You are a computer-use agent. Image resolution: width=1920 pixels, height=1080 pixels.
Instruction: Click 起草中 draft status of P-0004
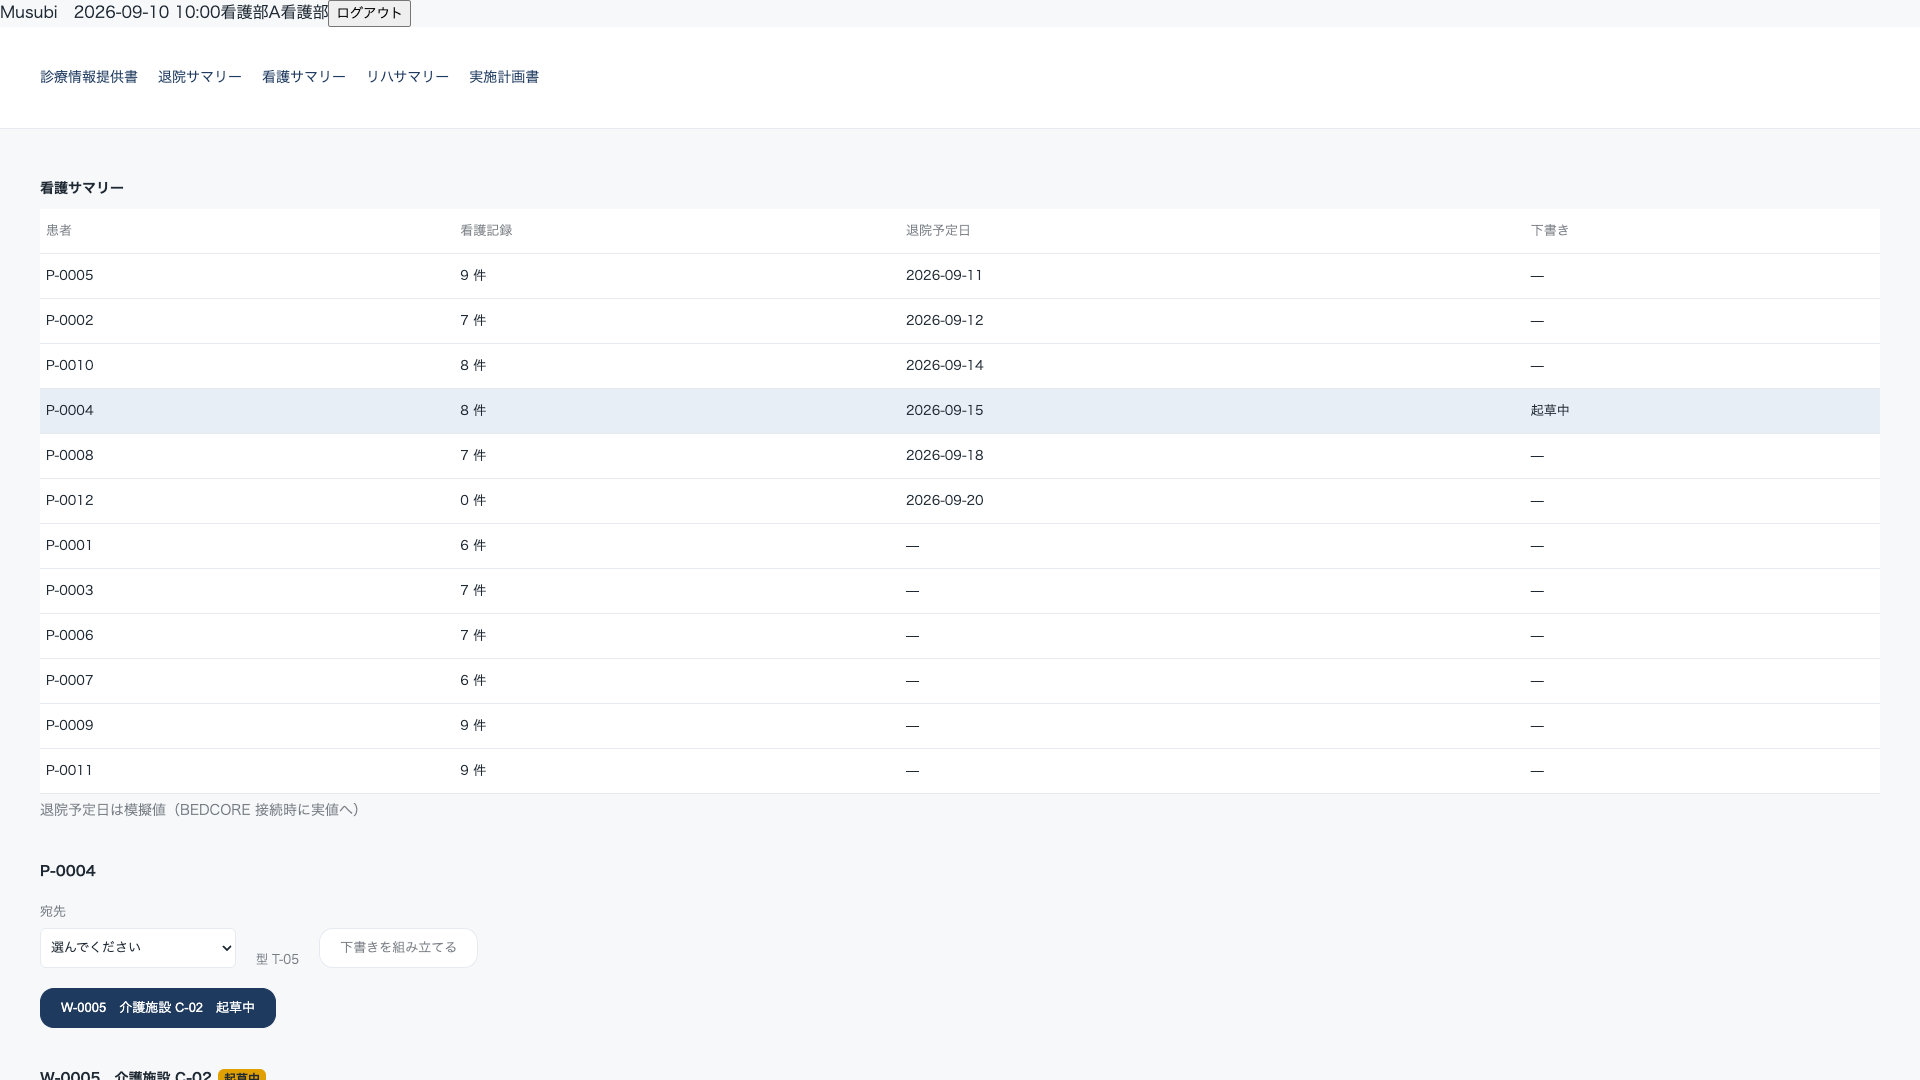pos(1550,411)
